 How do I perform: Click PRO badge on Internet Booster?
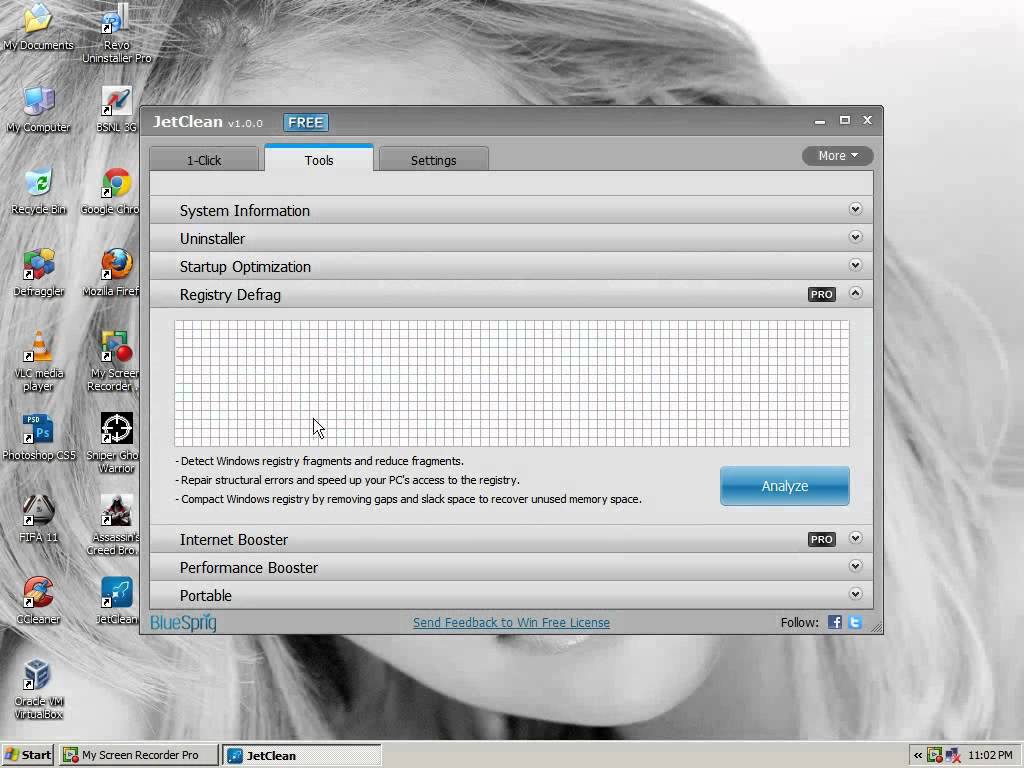tap(822, 539)
